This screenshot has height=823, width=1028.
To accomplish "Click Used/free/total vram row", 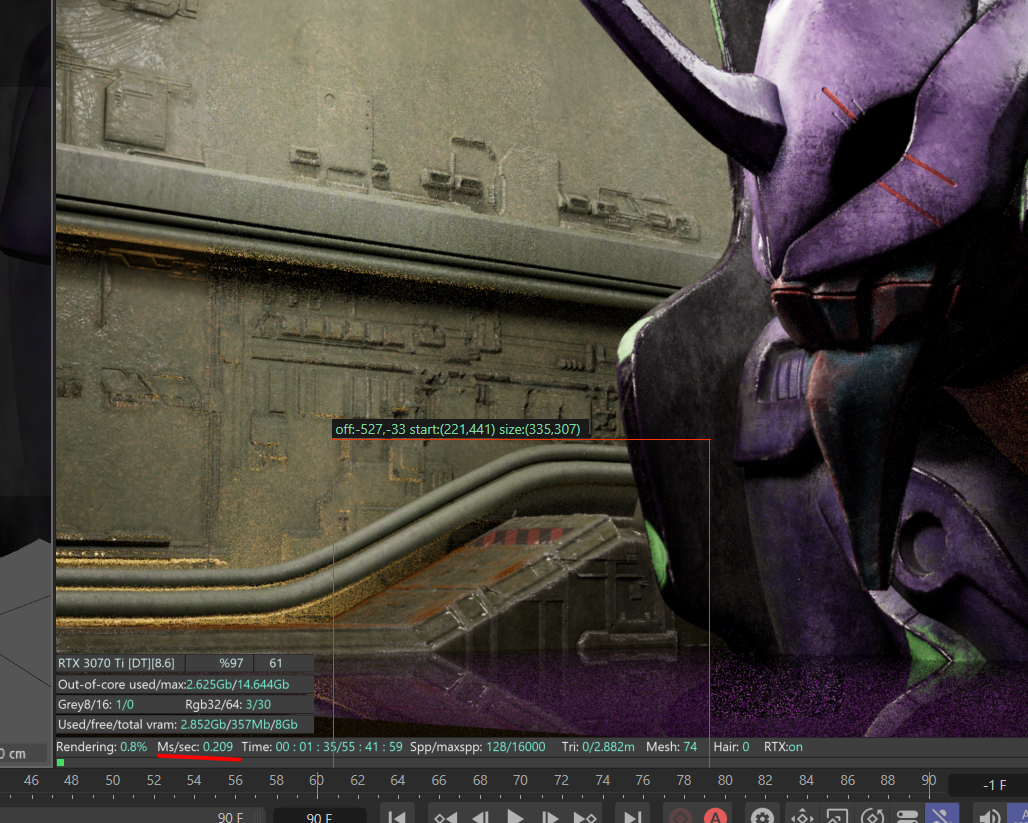I will [185, 725].
